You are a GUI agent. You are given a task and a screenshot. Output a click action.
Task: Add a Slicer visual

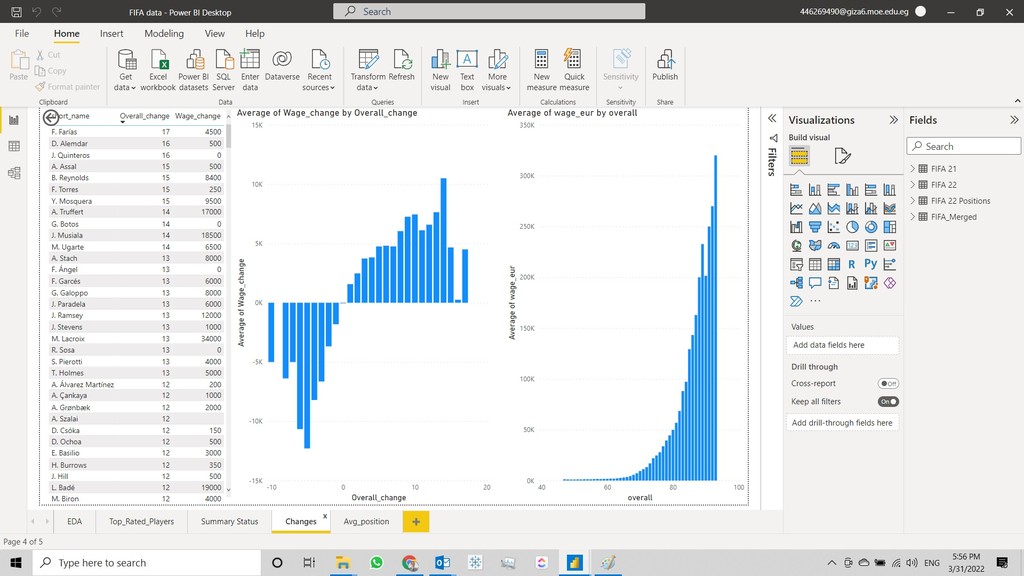(796, 264)
